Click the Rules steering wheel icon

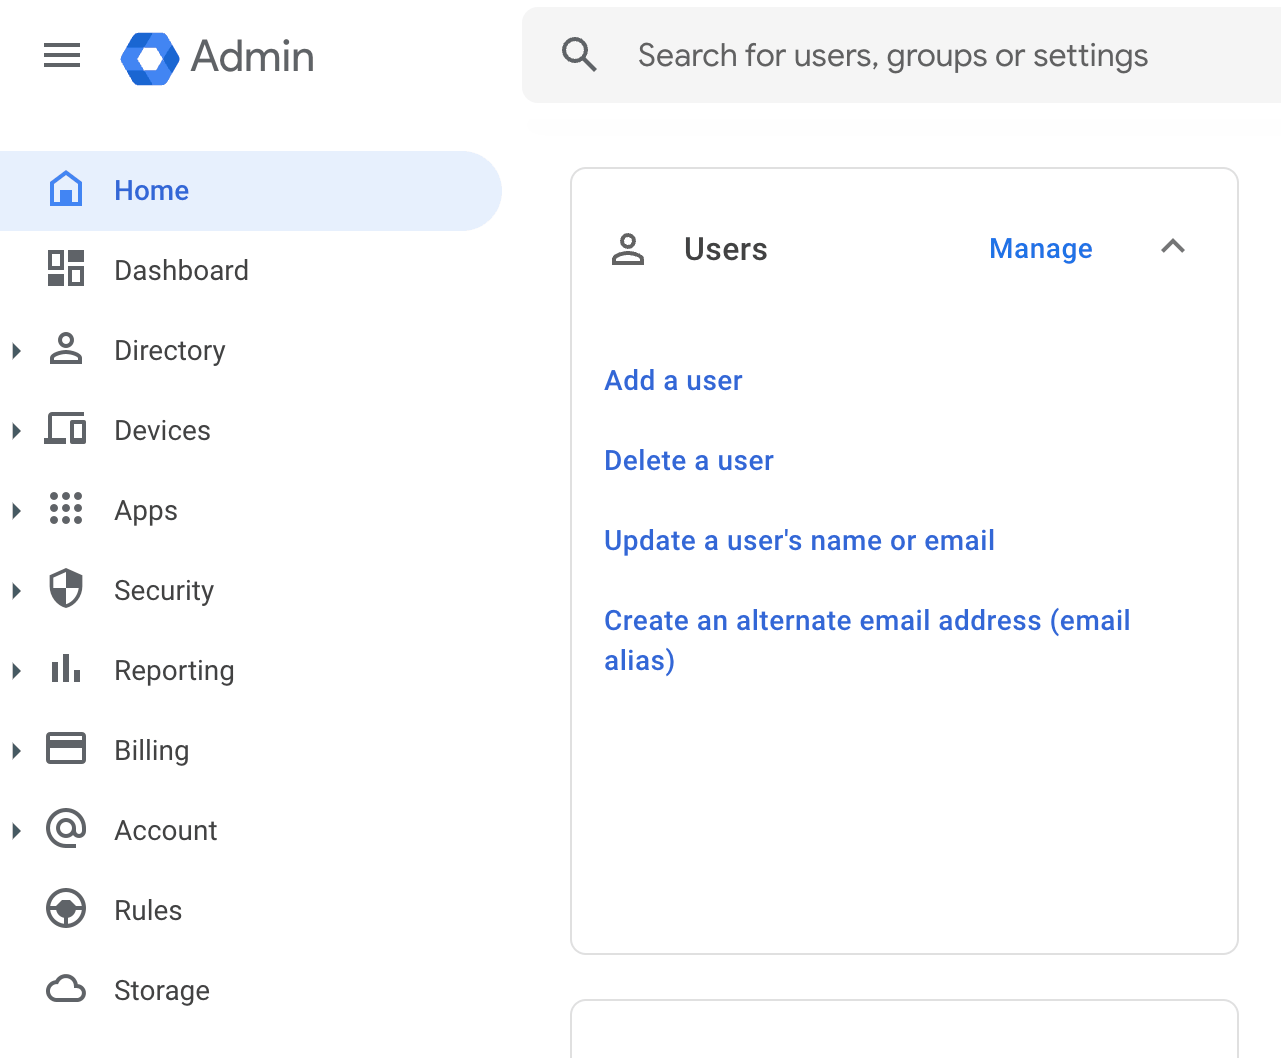(65, 910)
